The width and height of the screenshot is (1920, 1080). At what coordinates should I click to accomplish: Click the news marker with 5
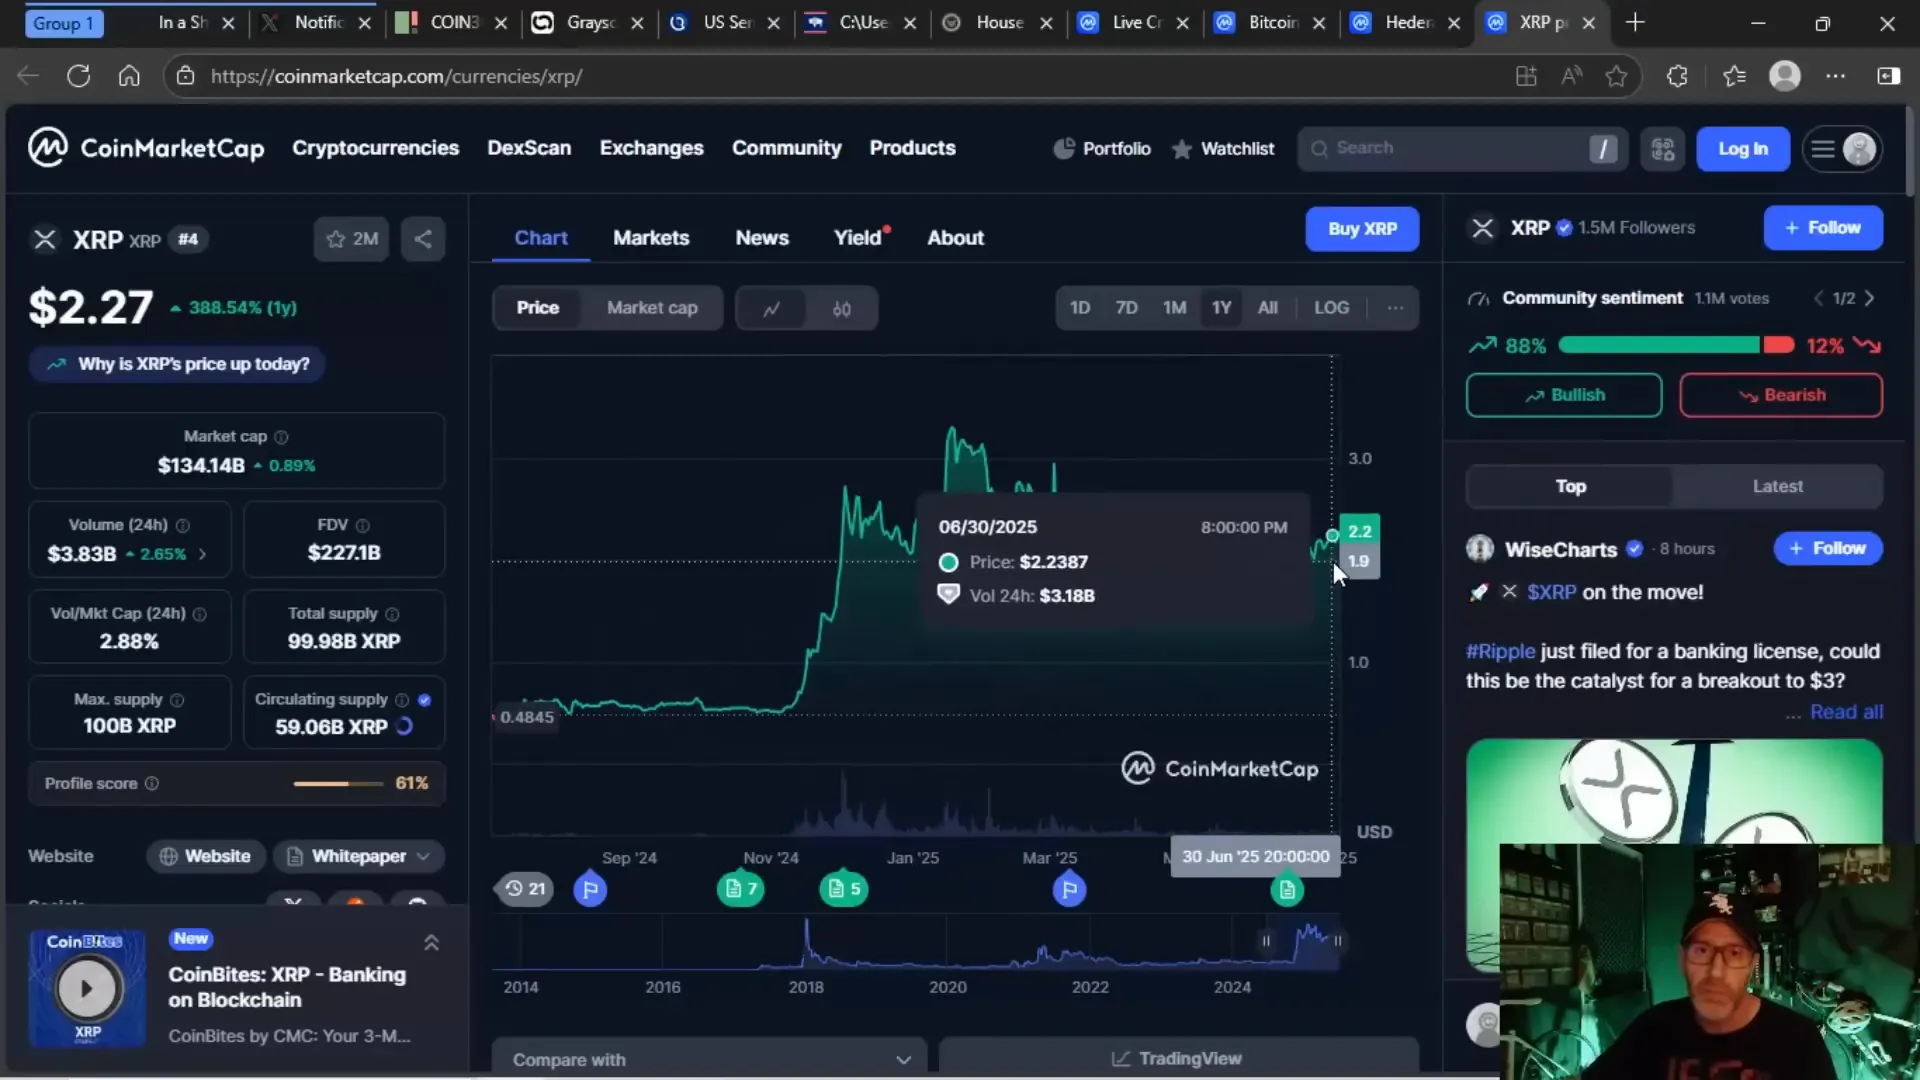pyautogui.click(x=843, y=889)
